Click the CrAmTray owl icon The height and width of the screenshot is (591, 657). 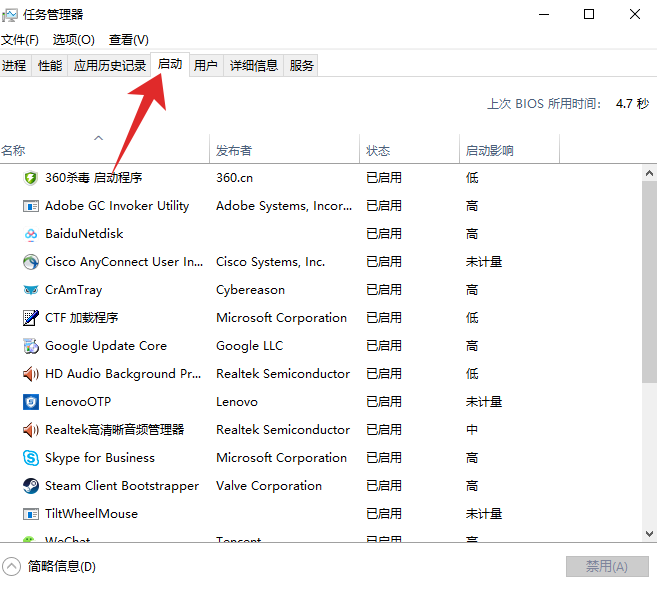tap(31, 290)
